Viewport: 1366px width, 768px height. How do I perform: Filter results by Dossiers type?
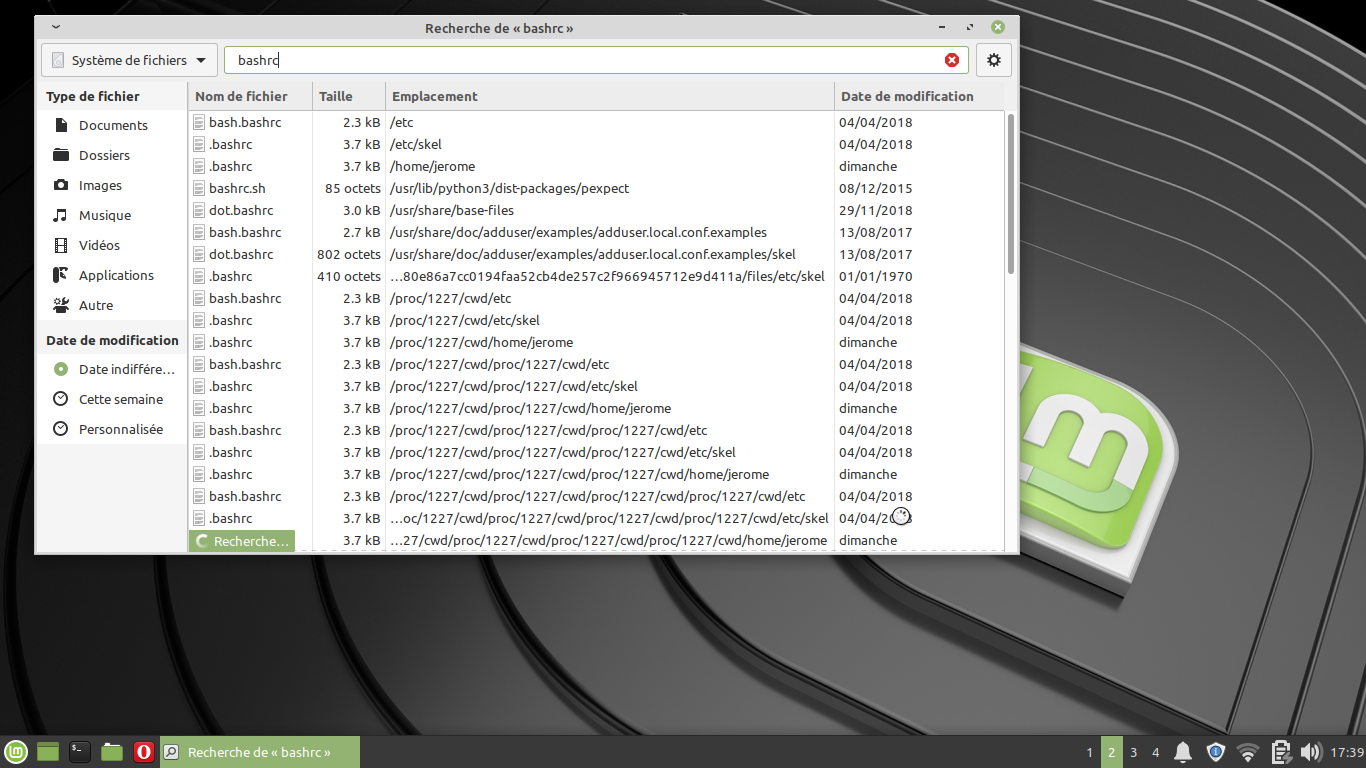tap(104, 155)
